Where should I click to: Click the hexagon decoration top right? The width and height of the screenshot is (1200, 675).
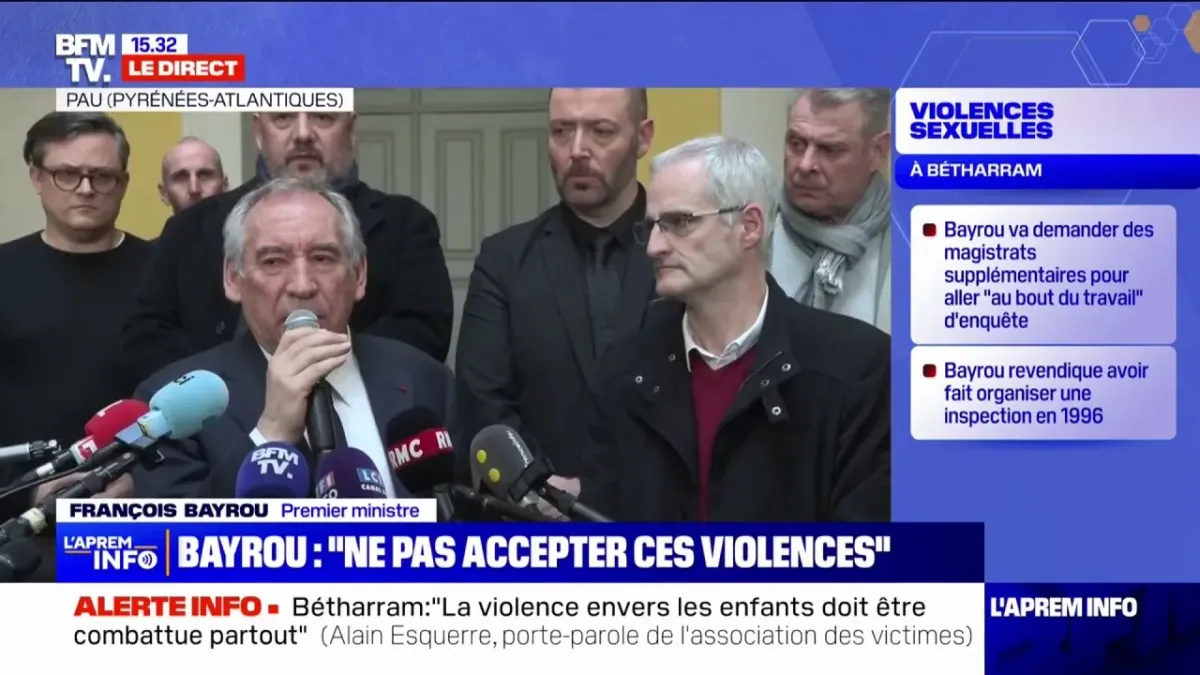[1108, 52]
